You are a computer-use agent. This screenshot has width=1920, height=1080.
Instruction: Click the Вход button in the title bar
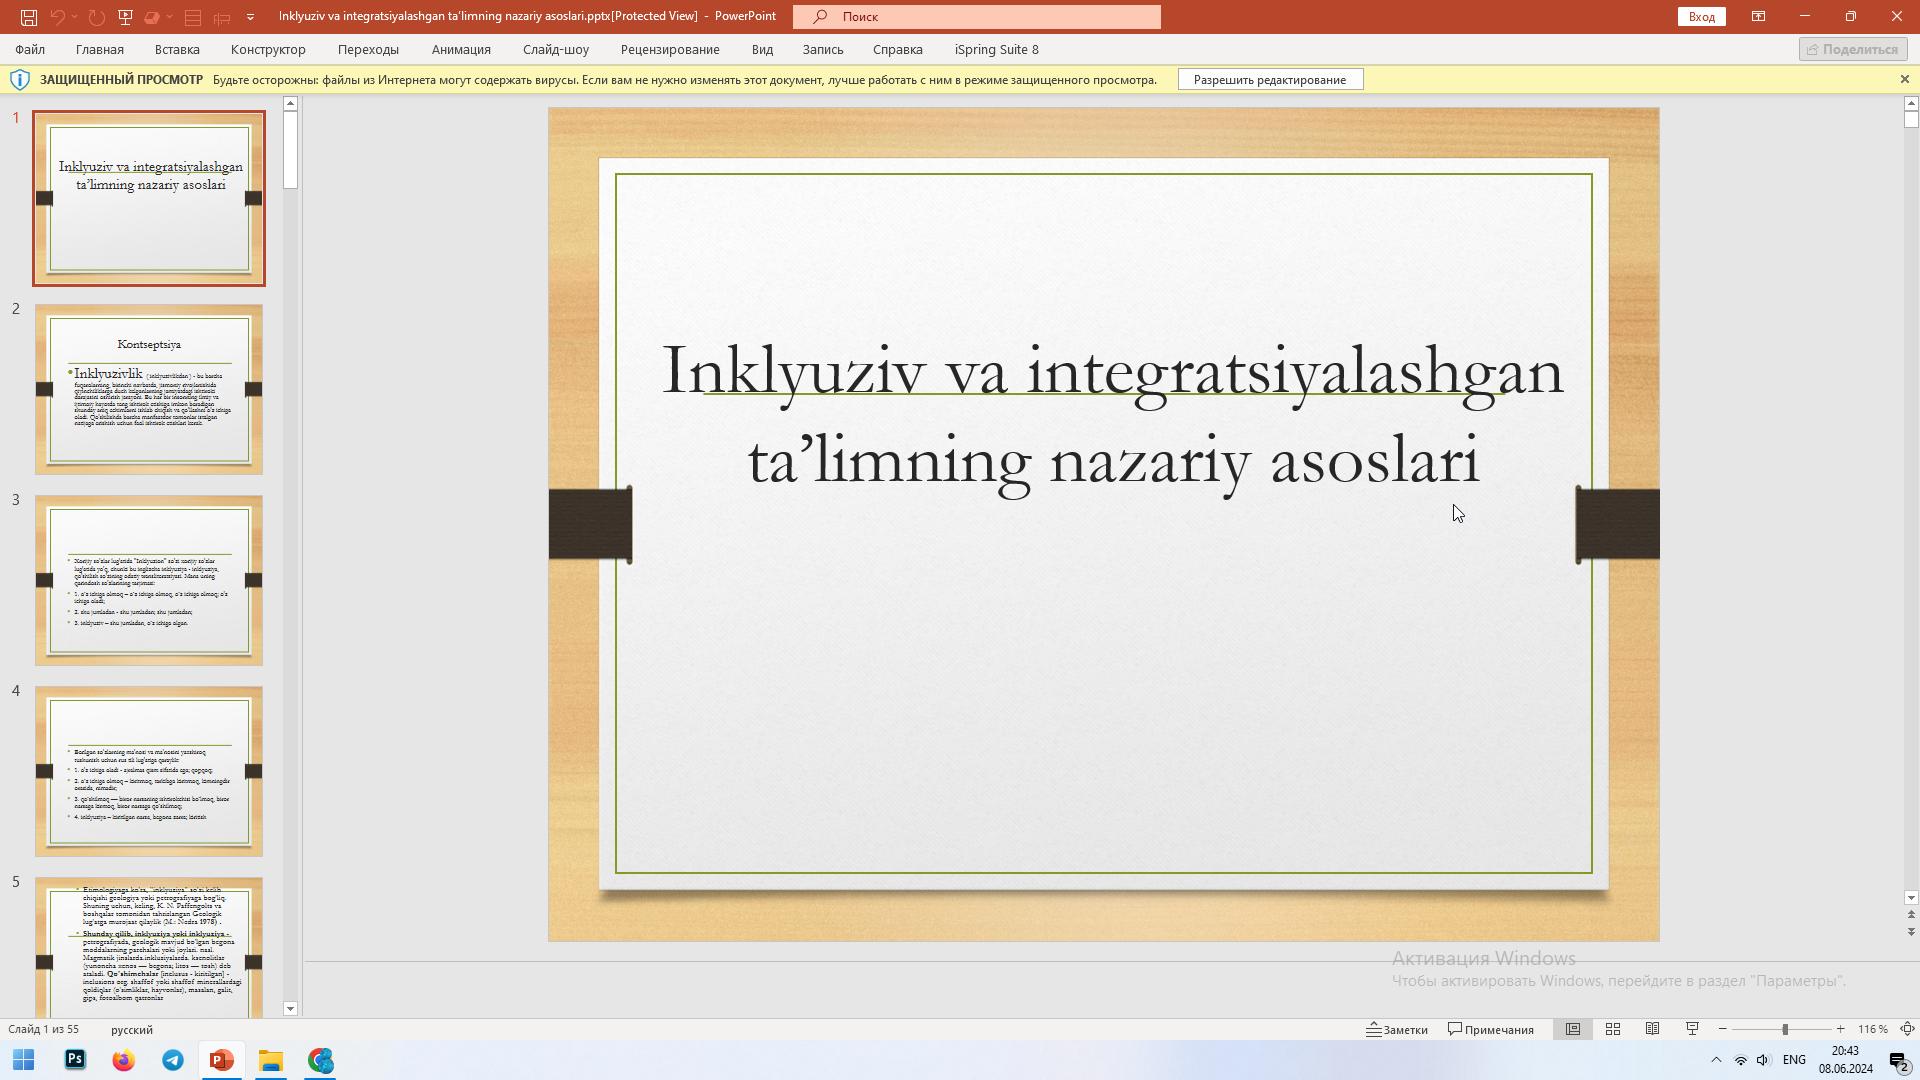point(1701,16)
